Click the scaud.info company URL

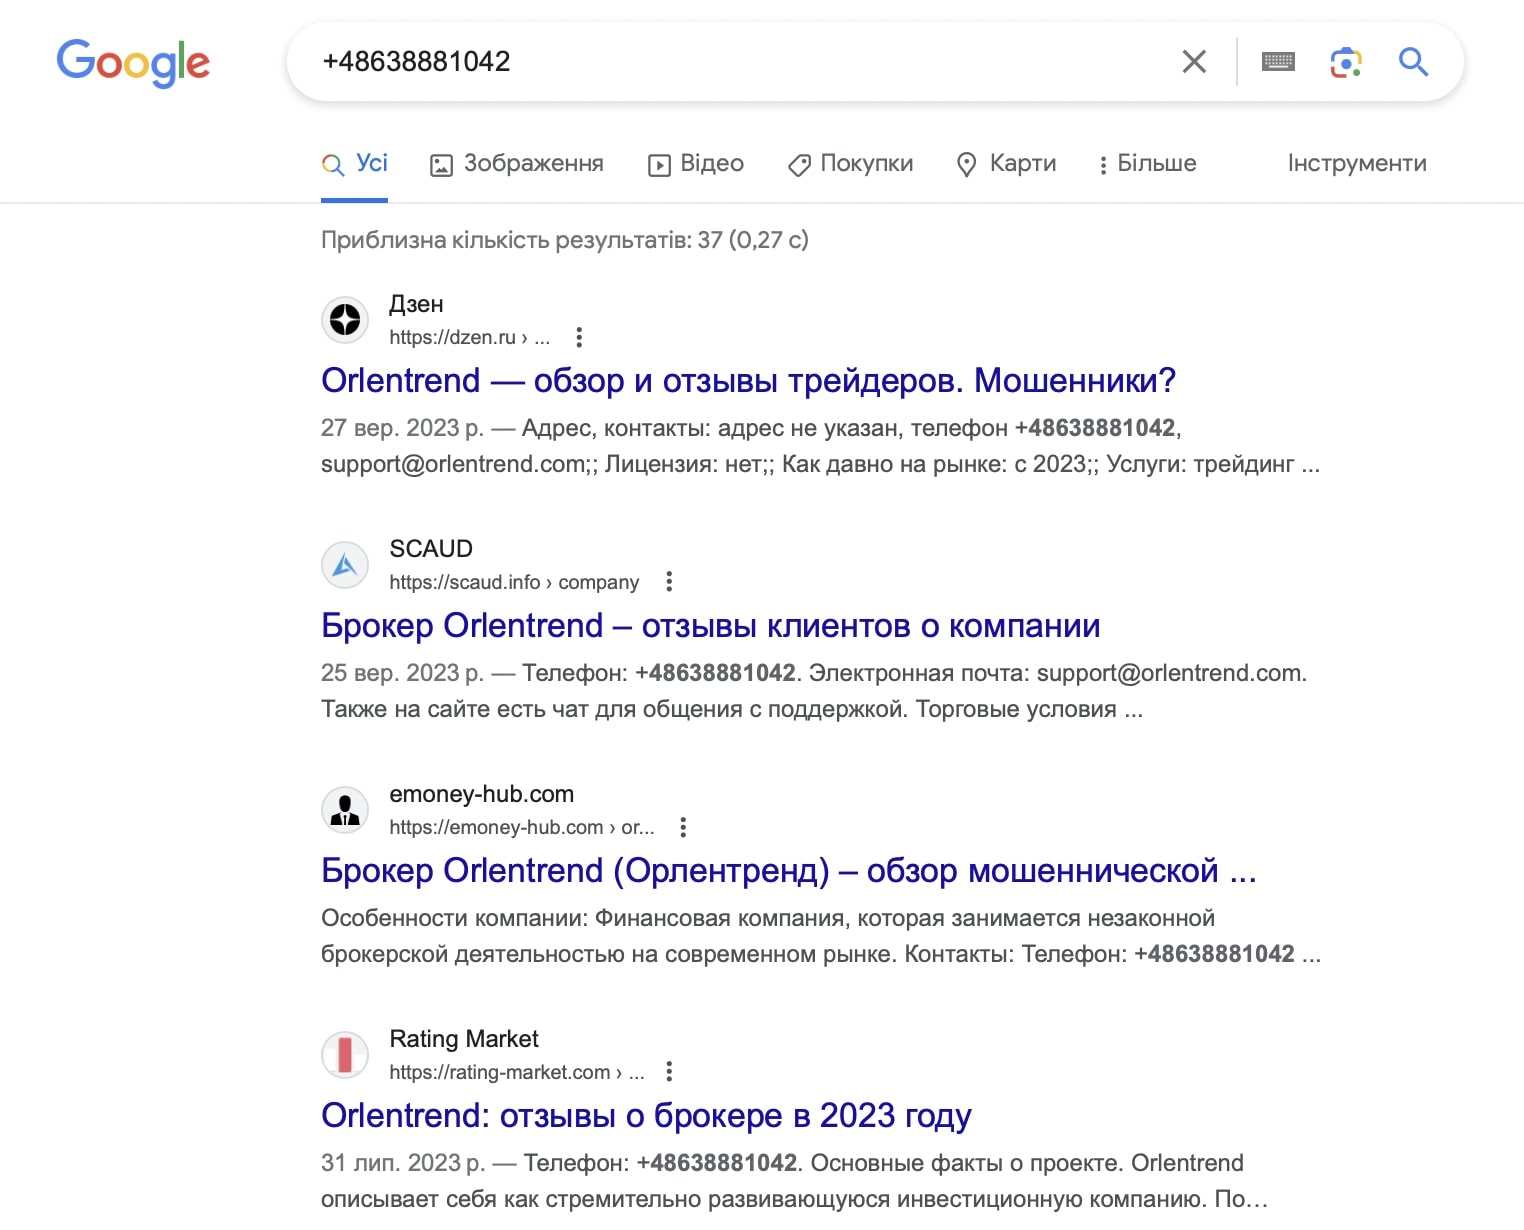(514, 582)
